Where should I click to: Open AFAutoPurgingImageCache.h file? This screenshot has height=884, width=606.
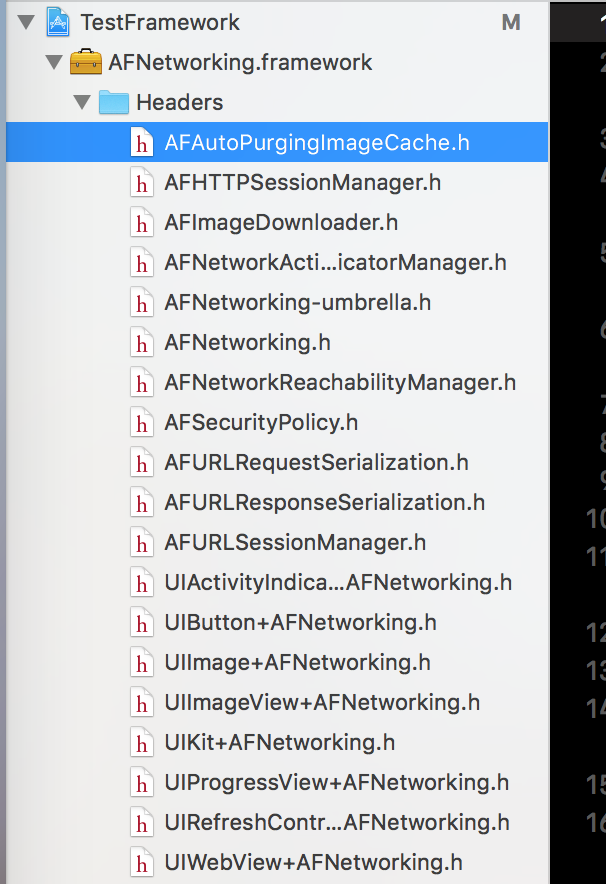click(x=277, y=142)
